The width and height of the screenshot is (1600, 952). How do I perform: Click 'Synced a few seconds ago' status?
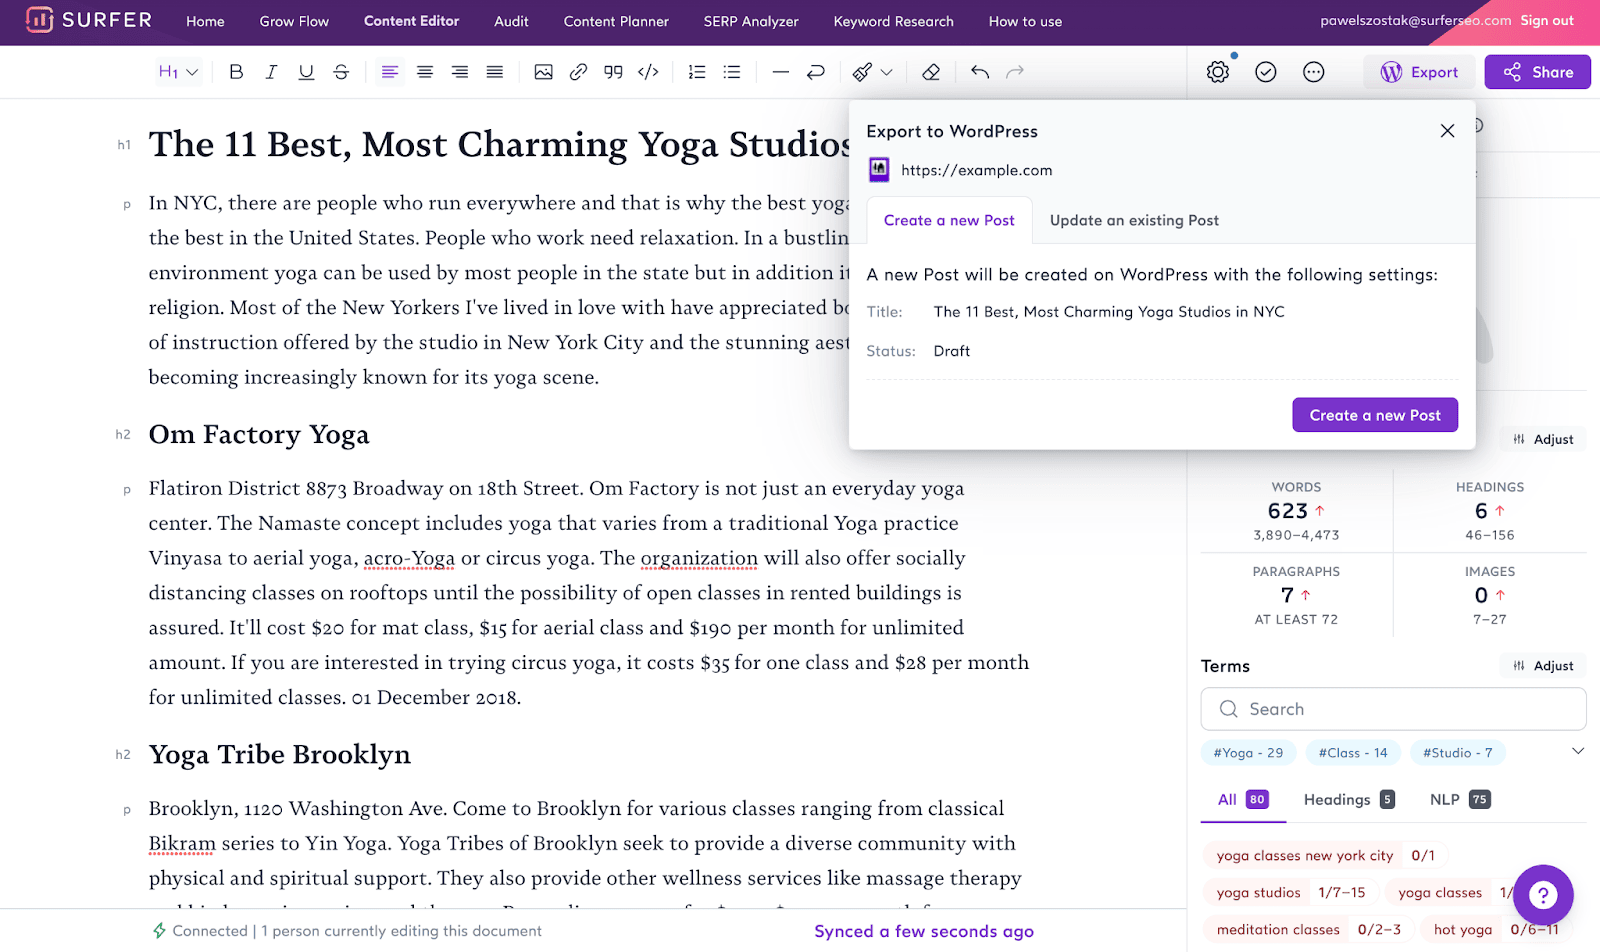[x=924, y=931]
